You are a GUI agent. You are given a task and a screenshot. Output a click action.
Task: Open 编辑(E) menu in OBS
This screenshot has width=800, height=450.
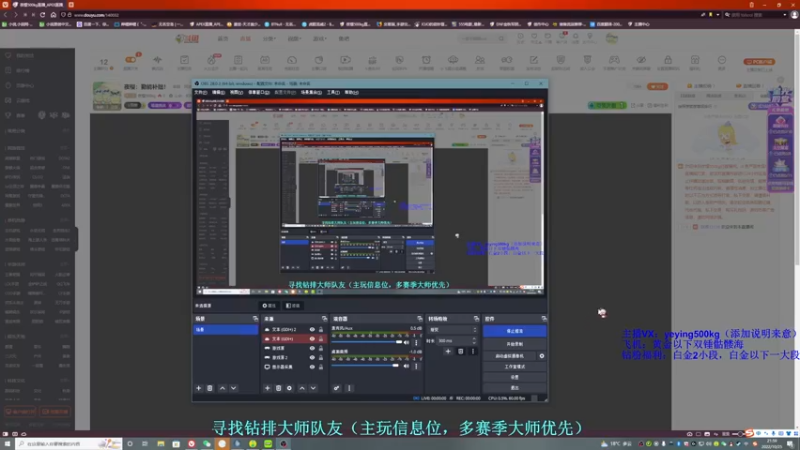coord(218,92)
